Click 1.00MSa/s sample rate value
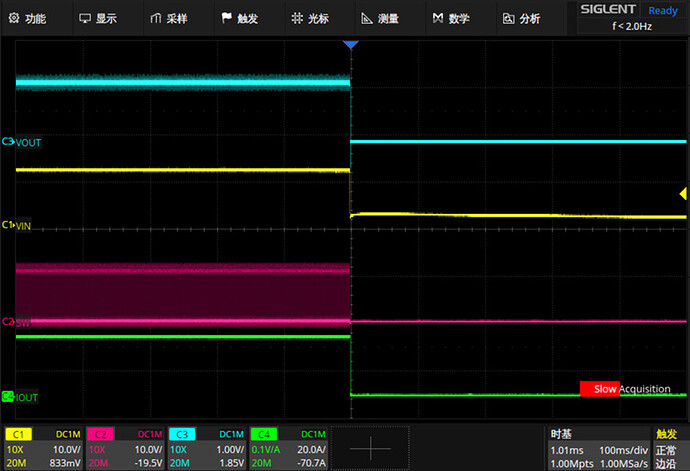This screenshot has width=690, height=471. click(624, 464)
